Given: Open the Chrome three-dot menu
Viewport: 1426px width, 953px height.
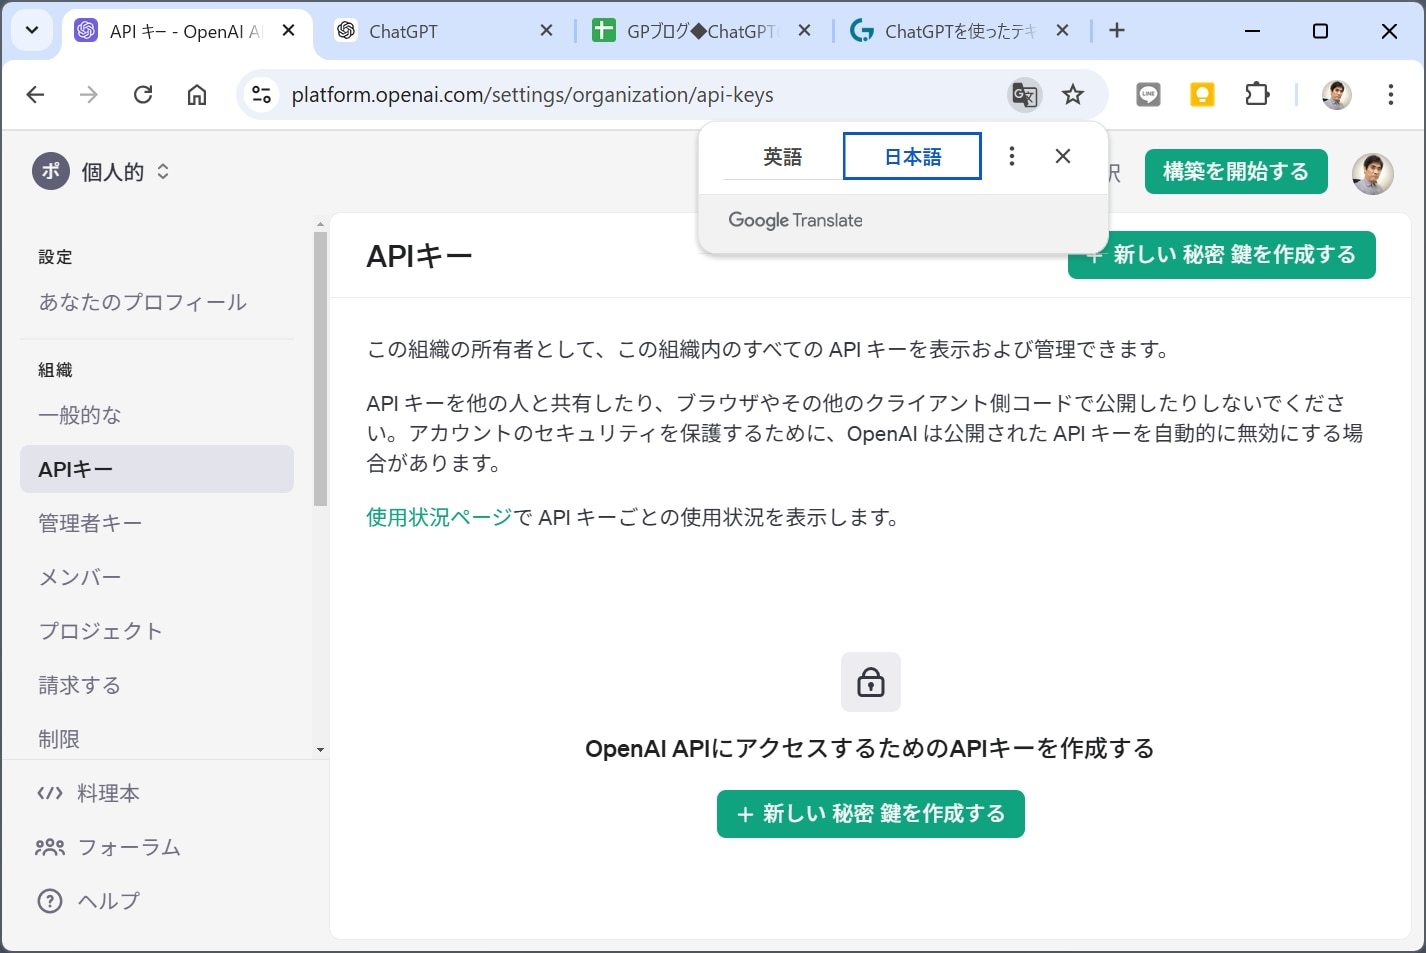Looking at the screenshot, I should coord(1391,95).
